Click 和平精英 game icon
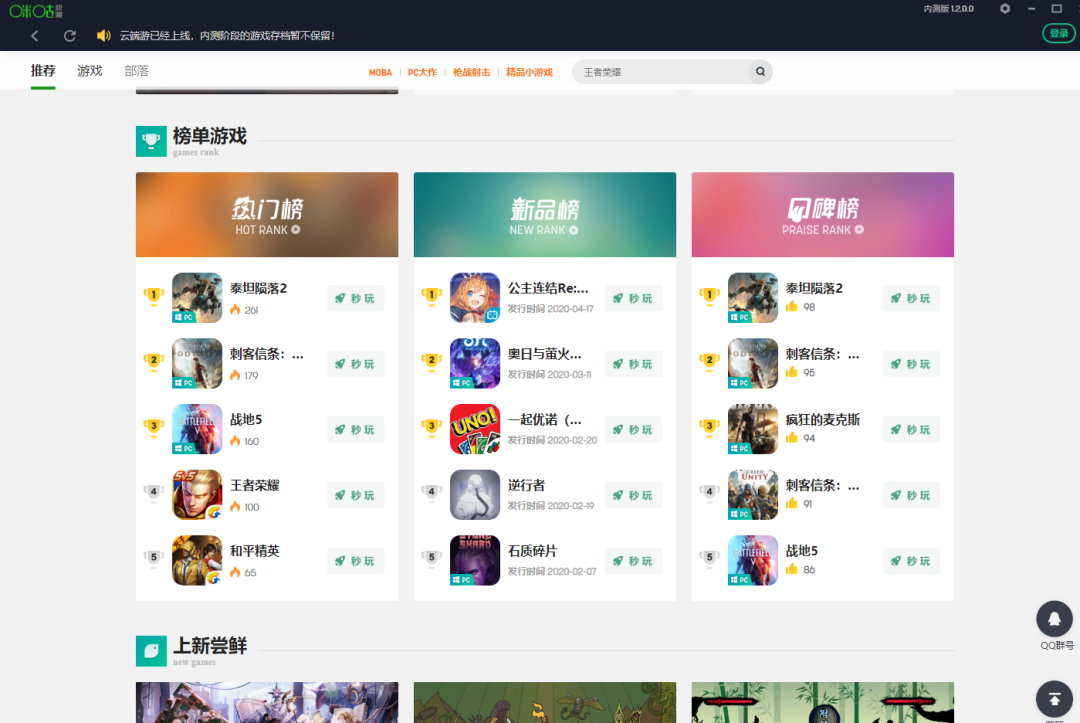 tap(197, 560)
